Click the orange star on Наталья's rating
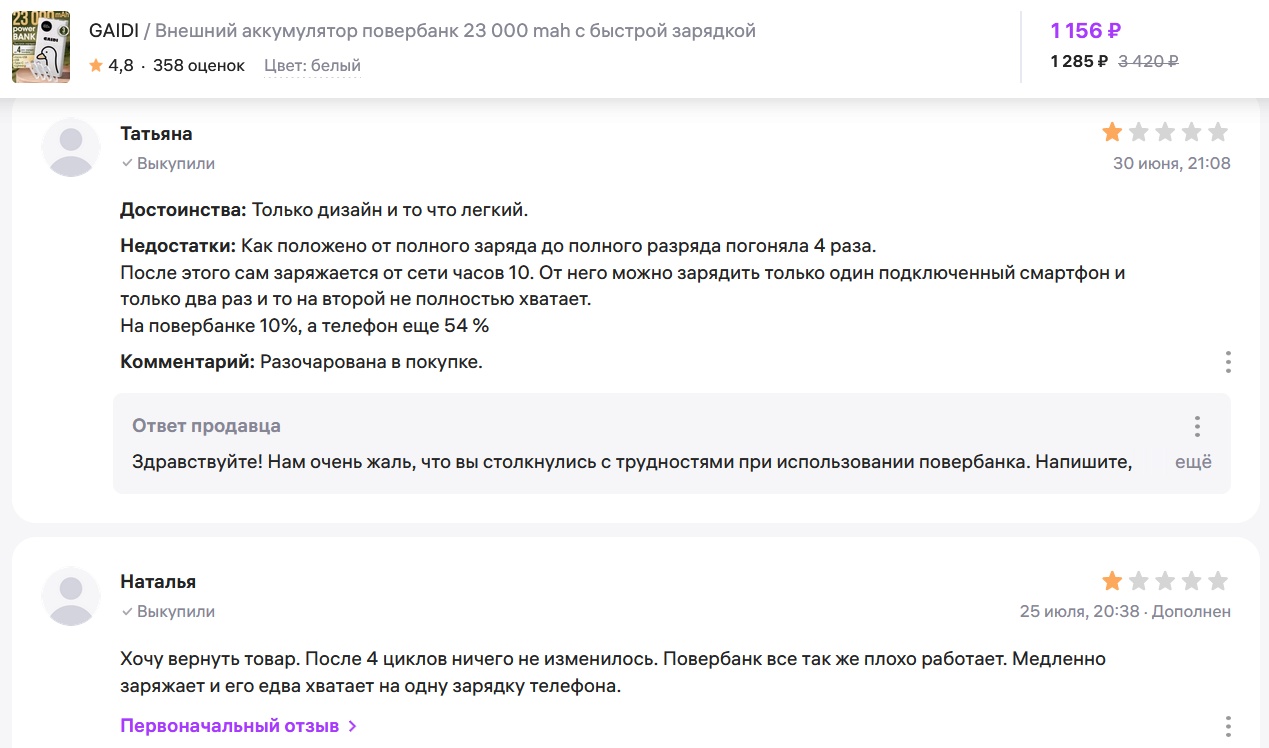This screenshot has height=748, width=1269. point(1112,581)
